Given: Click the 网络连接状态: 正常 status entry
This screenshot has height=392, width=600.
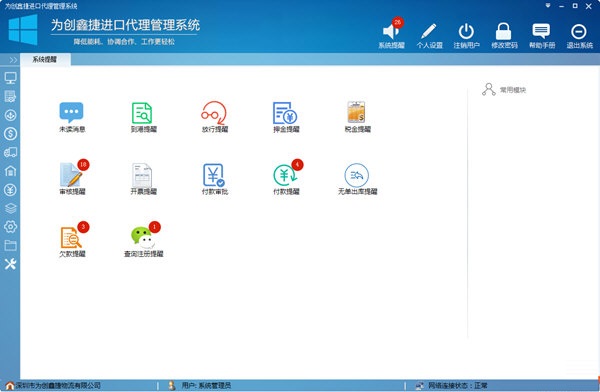Looking at the screenshot, I should [x=458, y=385].
